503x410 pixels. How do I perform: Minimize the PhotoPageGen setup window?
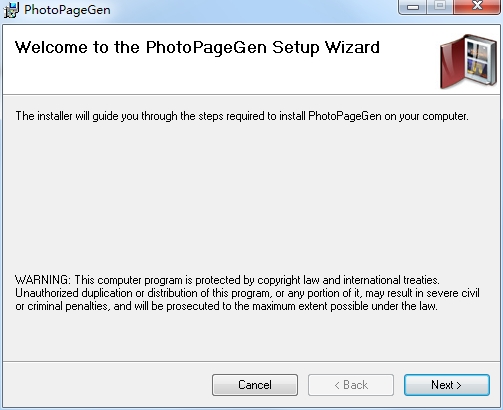413,7
